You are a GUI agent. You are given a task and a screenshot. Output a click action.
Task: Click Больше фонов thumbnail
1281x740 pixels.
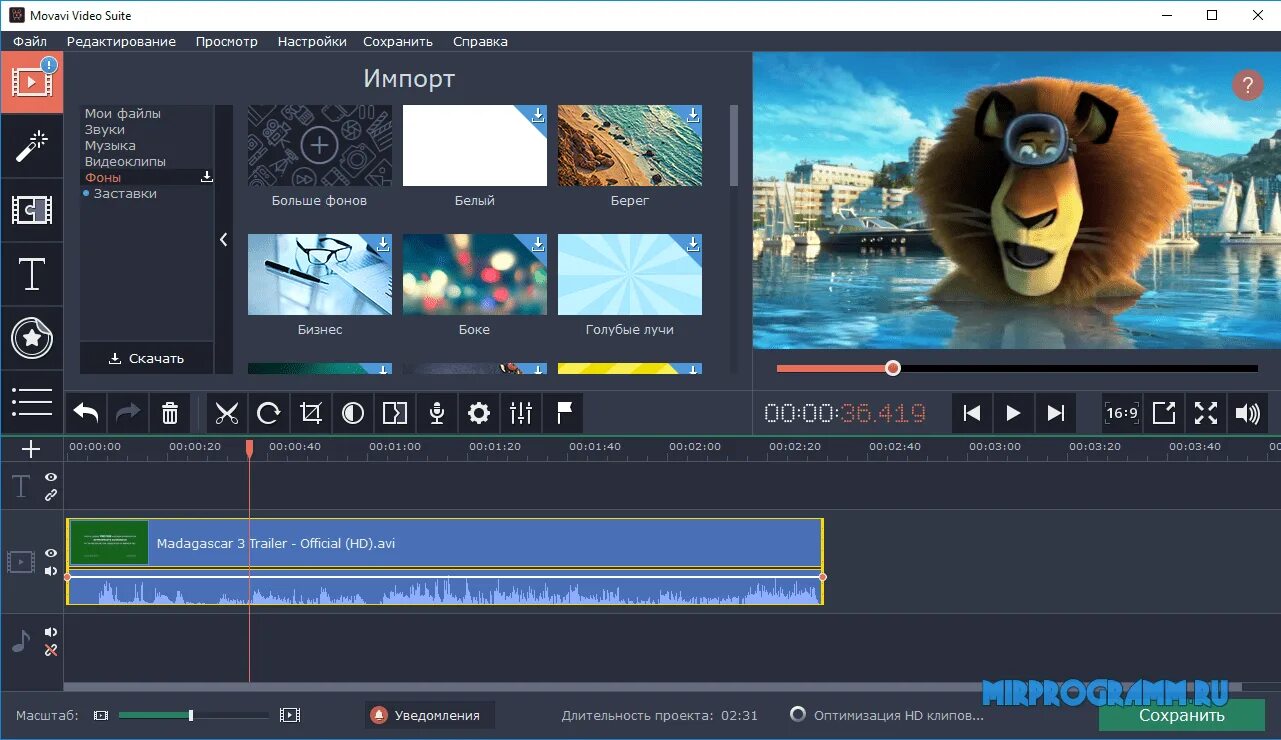click(319, 146)
